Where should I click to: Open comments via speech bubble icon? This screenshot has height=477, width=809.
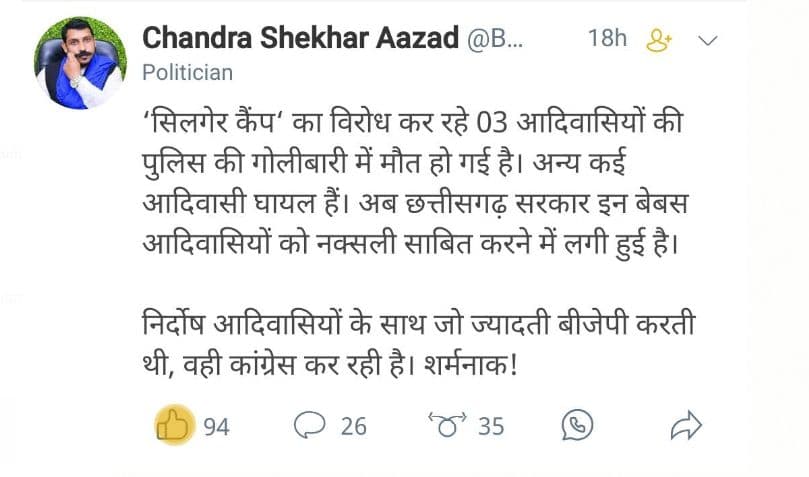click(309, 426)
